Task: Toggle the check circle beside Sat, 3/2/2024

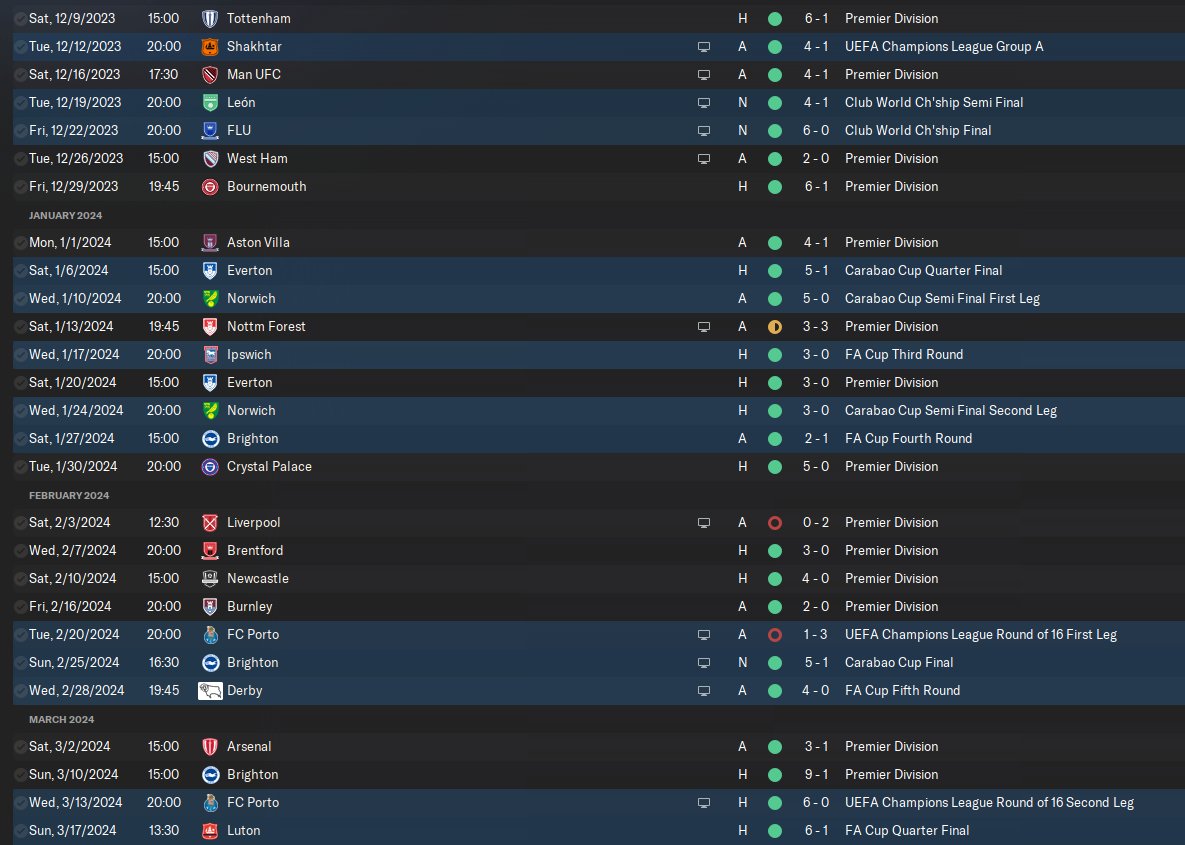Action: (x=20, y=746)
